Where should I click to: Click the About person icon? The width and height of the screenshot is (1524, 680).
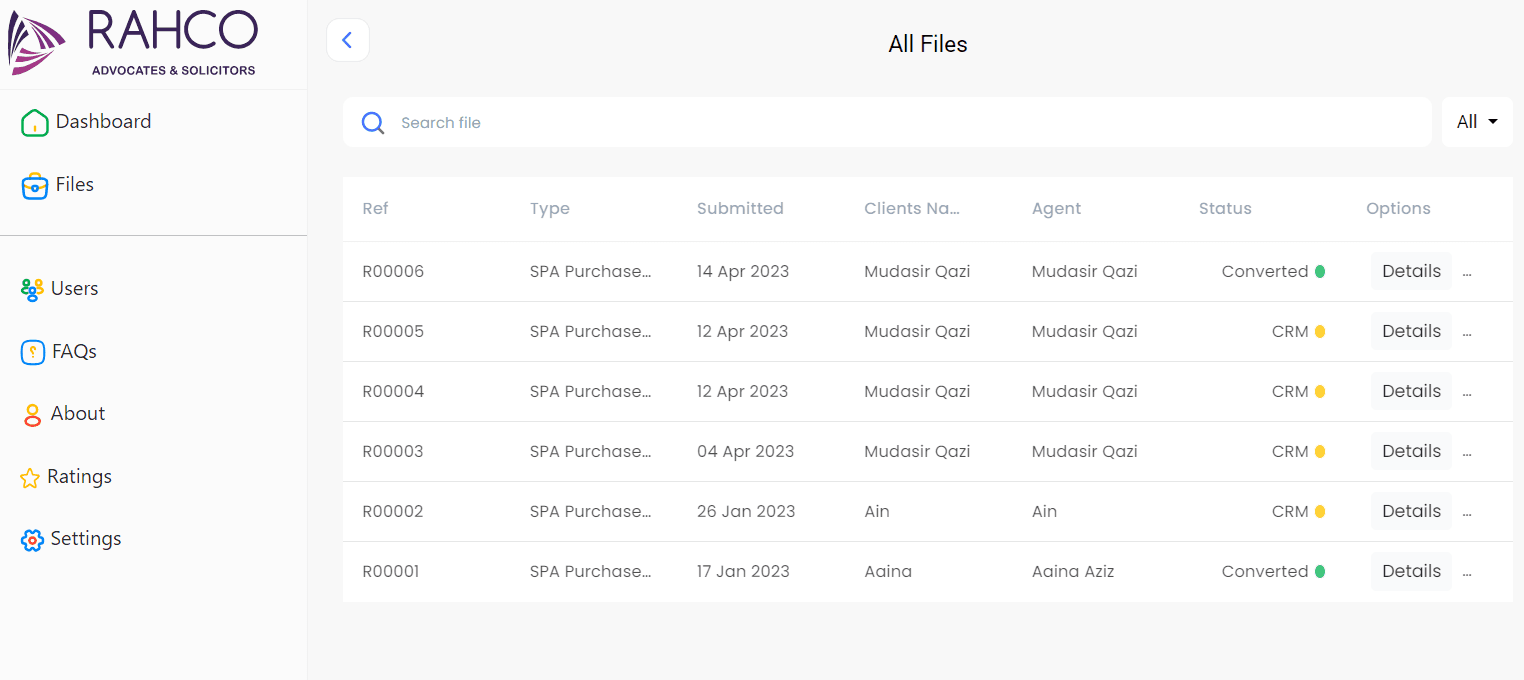33,415
